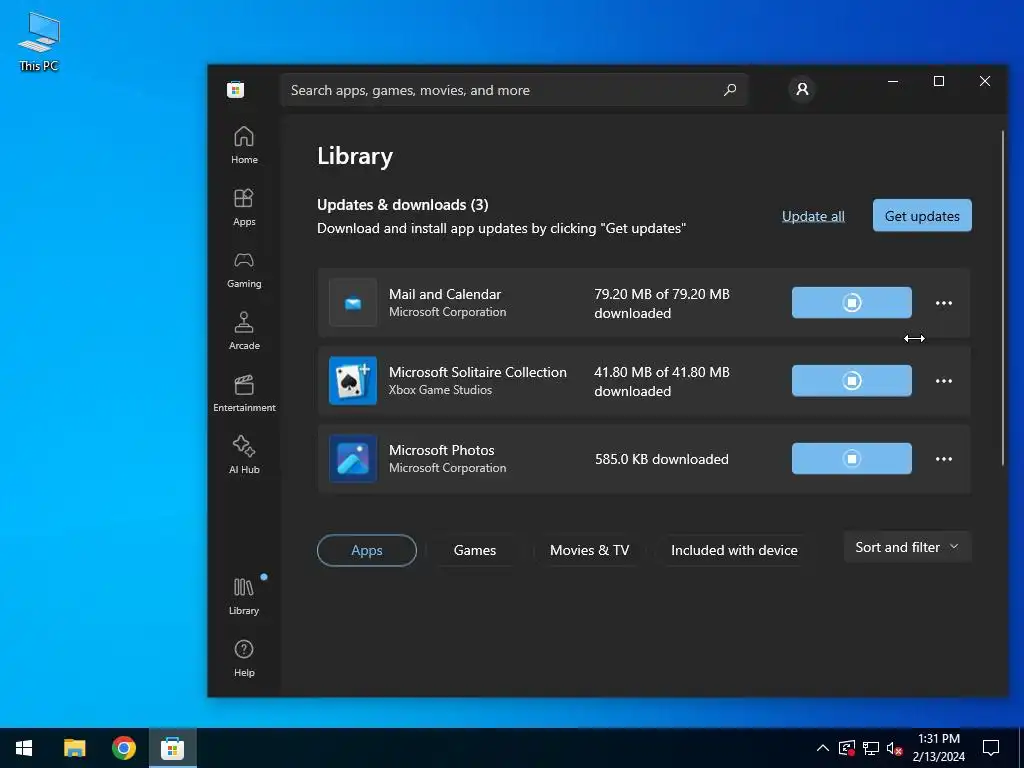Open the Mail and Calendar title text
This screenshot has height=768, width=1024.
(x=445, y=295)
